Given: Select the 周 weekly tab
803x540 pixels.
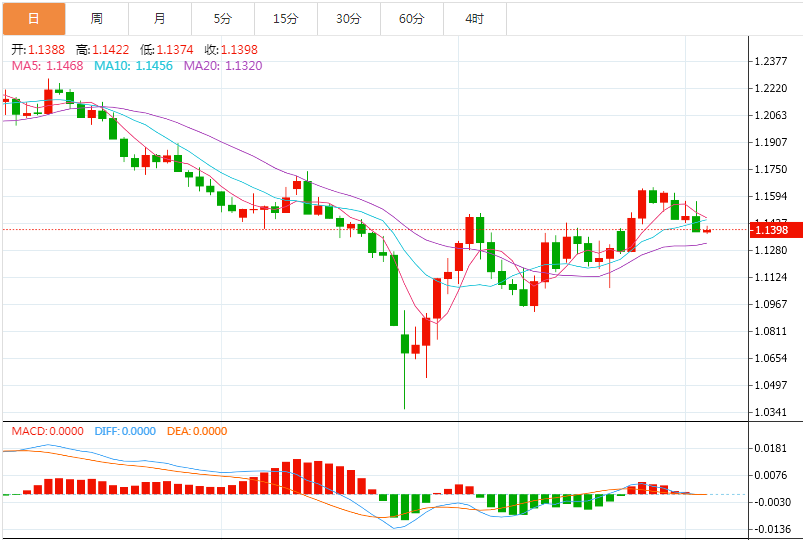Looking at the screenshot, I should point(96,18).
